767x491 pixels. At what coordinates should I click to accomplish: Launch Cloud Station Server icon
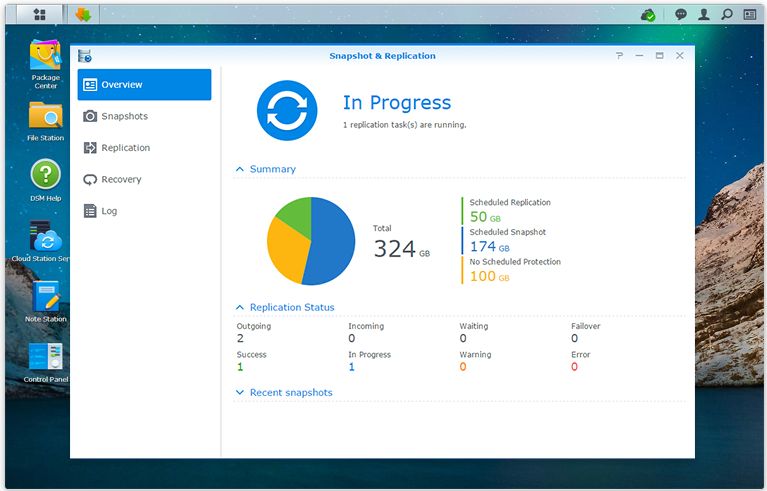[x=45, y=238]
